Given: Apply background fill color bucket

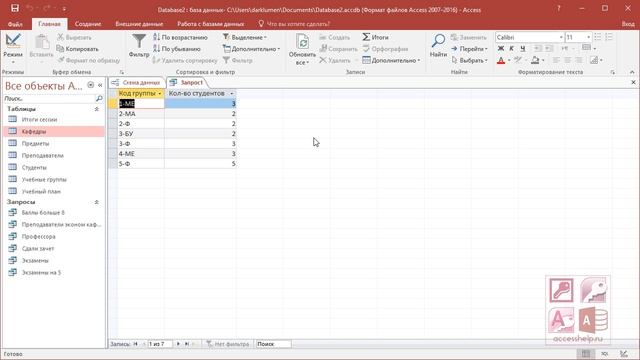Looking at the screenshot, I should tap(535, 60).
